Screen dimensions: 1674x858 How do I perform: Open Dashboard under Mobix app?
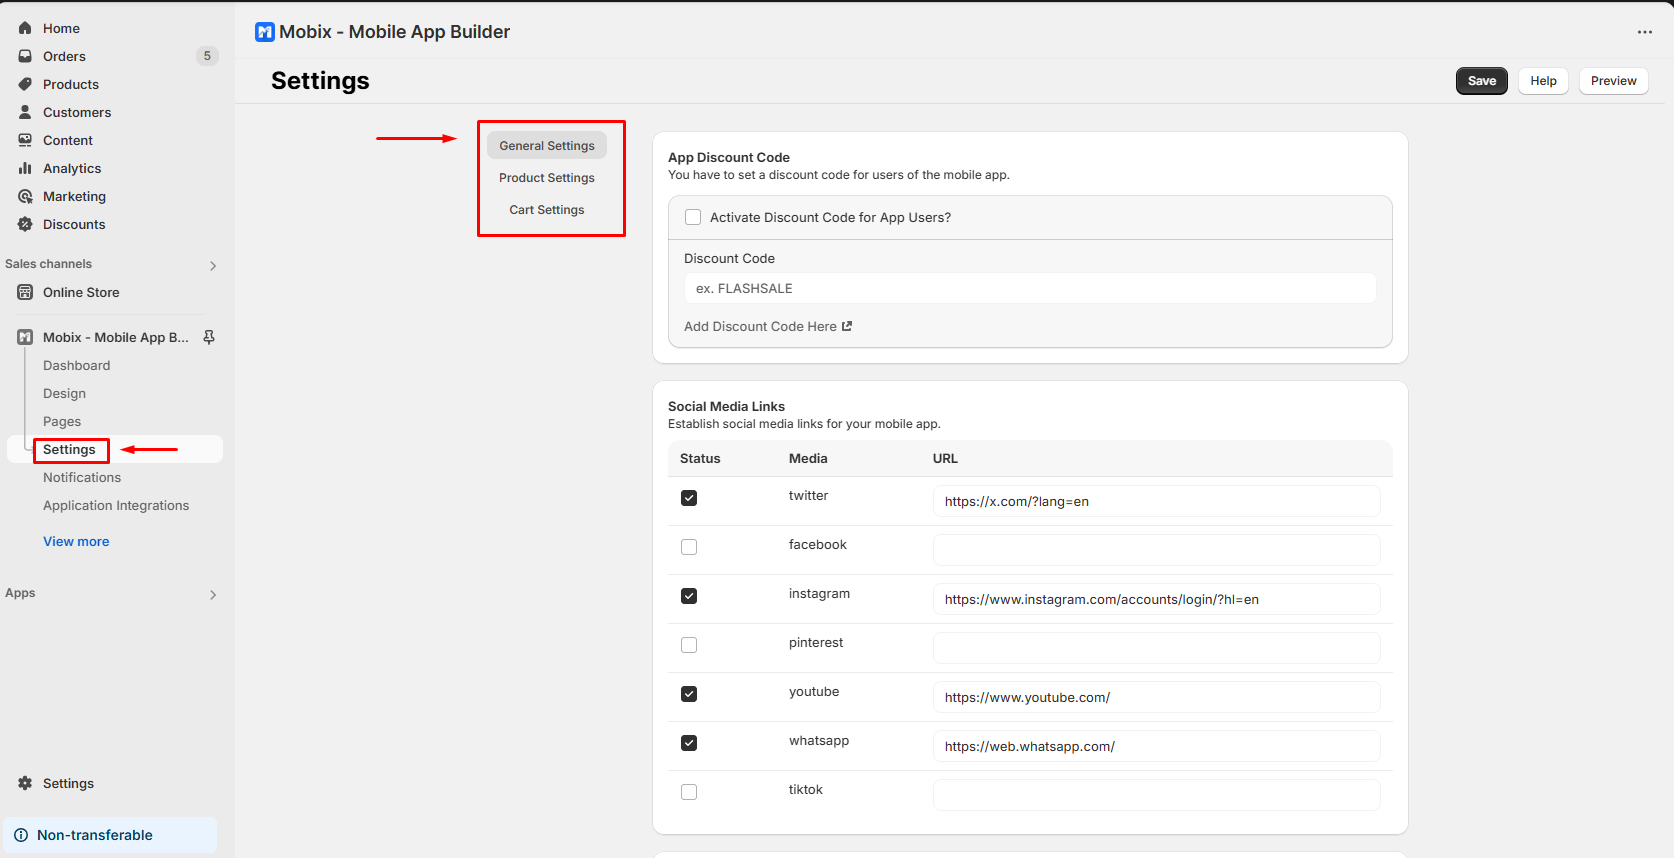[x=77, y=366]
